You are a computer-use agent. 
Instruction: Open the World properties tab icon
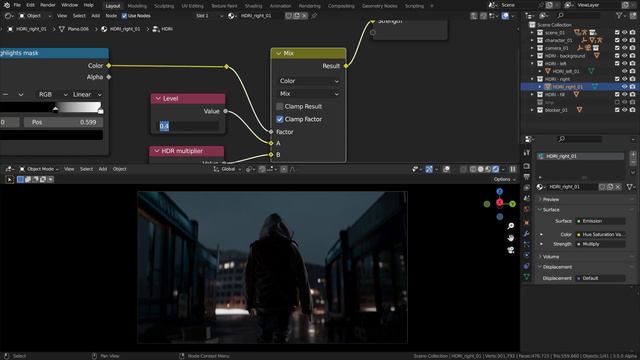tap(527, 209)
